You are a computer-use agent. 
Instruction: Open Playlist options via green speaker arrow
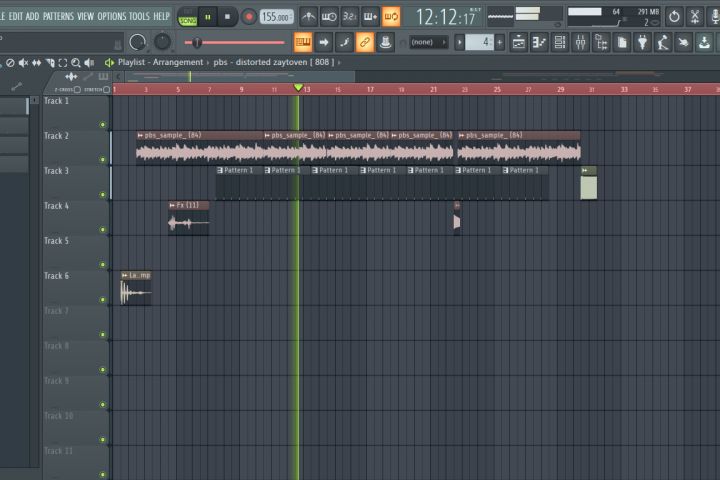109,62
